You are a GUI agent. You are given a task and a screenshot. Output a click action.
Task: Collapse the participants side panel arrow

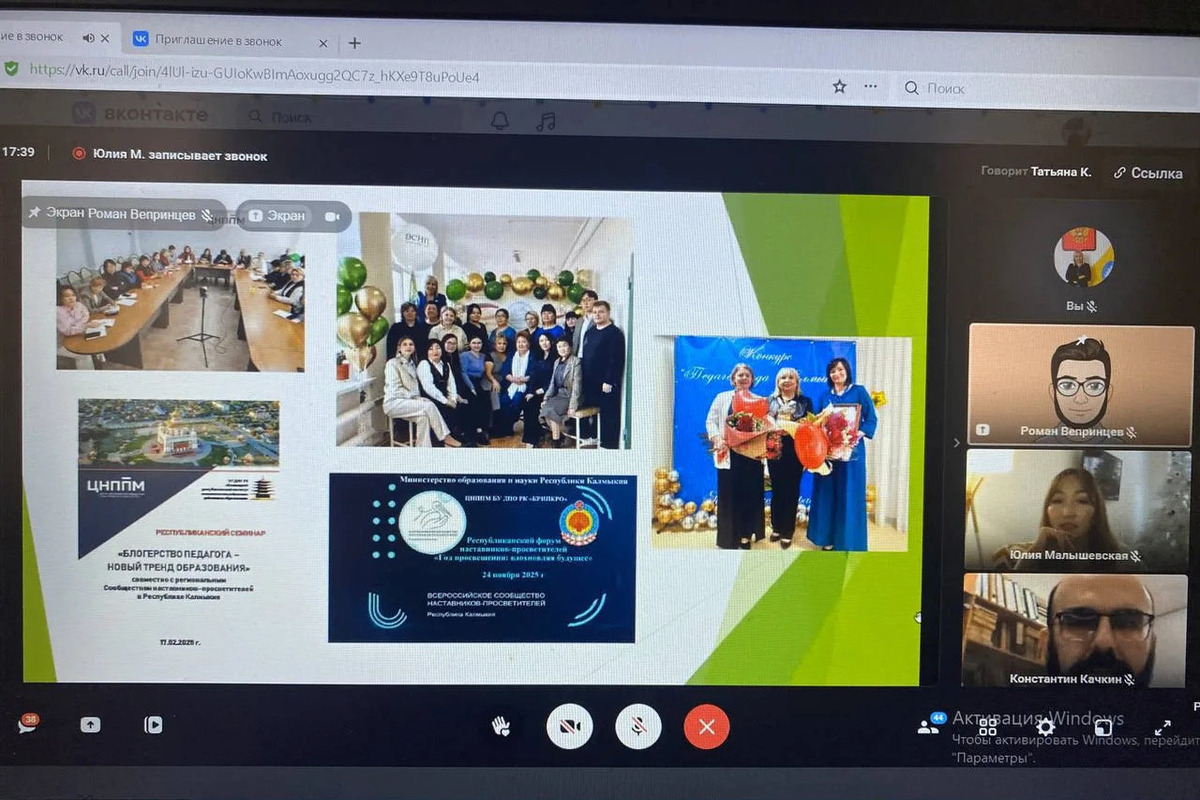coord(955,442)
